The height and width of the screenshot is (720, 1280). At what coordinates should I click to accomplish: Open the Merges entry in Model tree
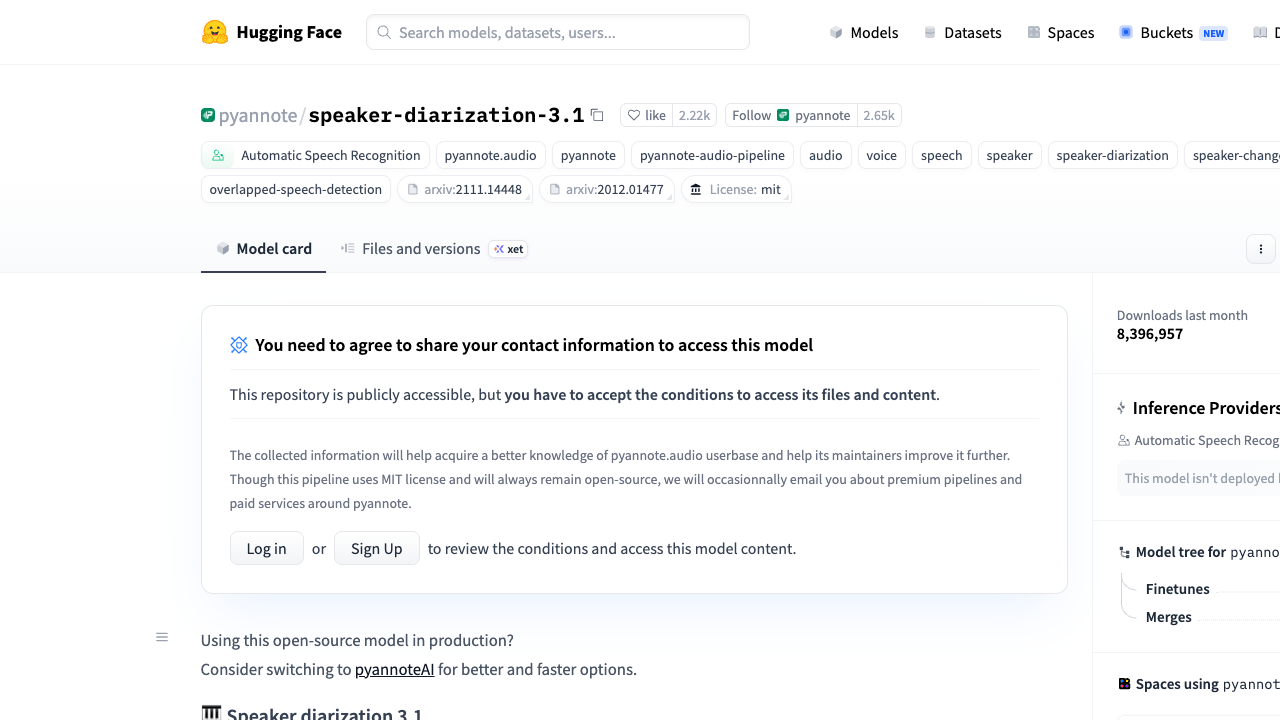[x=1169, y=617]
